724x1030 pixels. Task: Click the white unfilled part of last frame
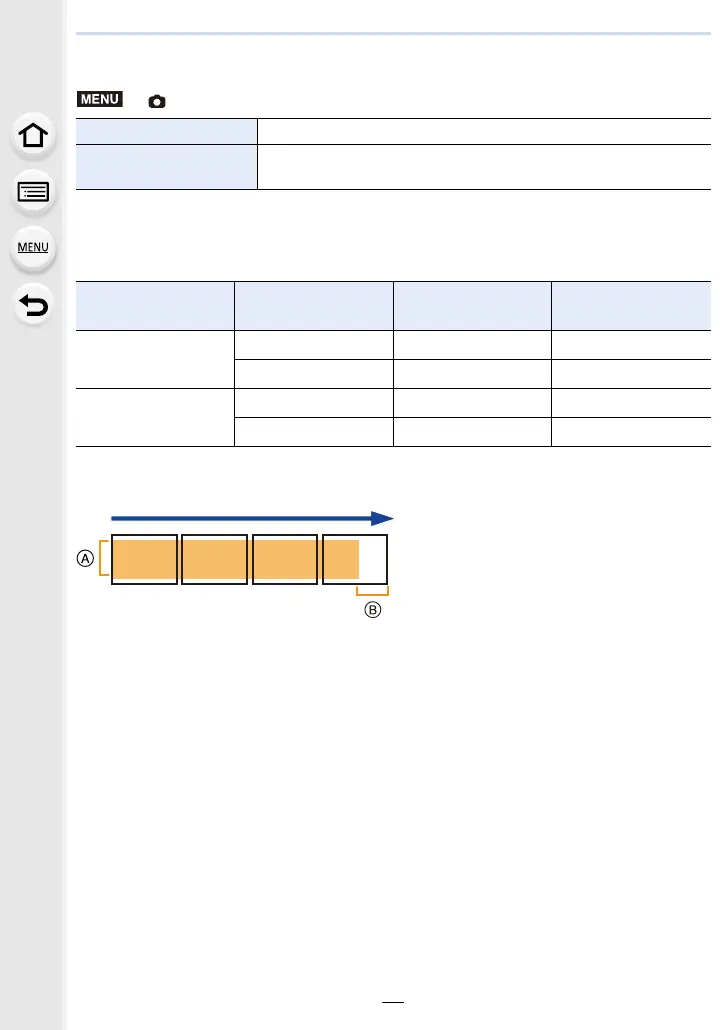[373, 559]
